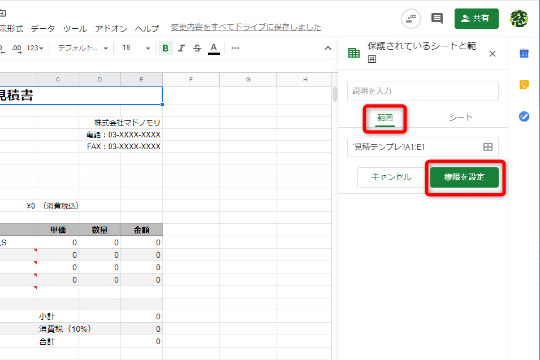Click the FAX：03-XXXX-XXXX cell
Screen dimensions: 540x360
pyautogui.click(x=124, y=146)
